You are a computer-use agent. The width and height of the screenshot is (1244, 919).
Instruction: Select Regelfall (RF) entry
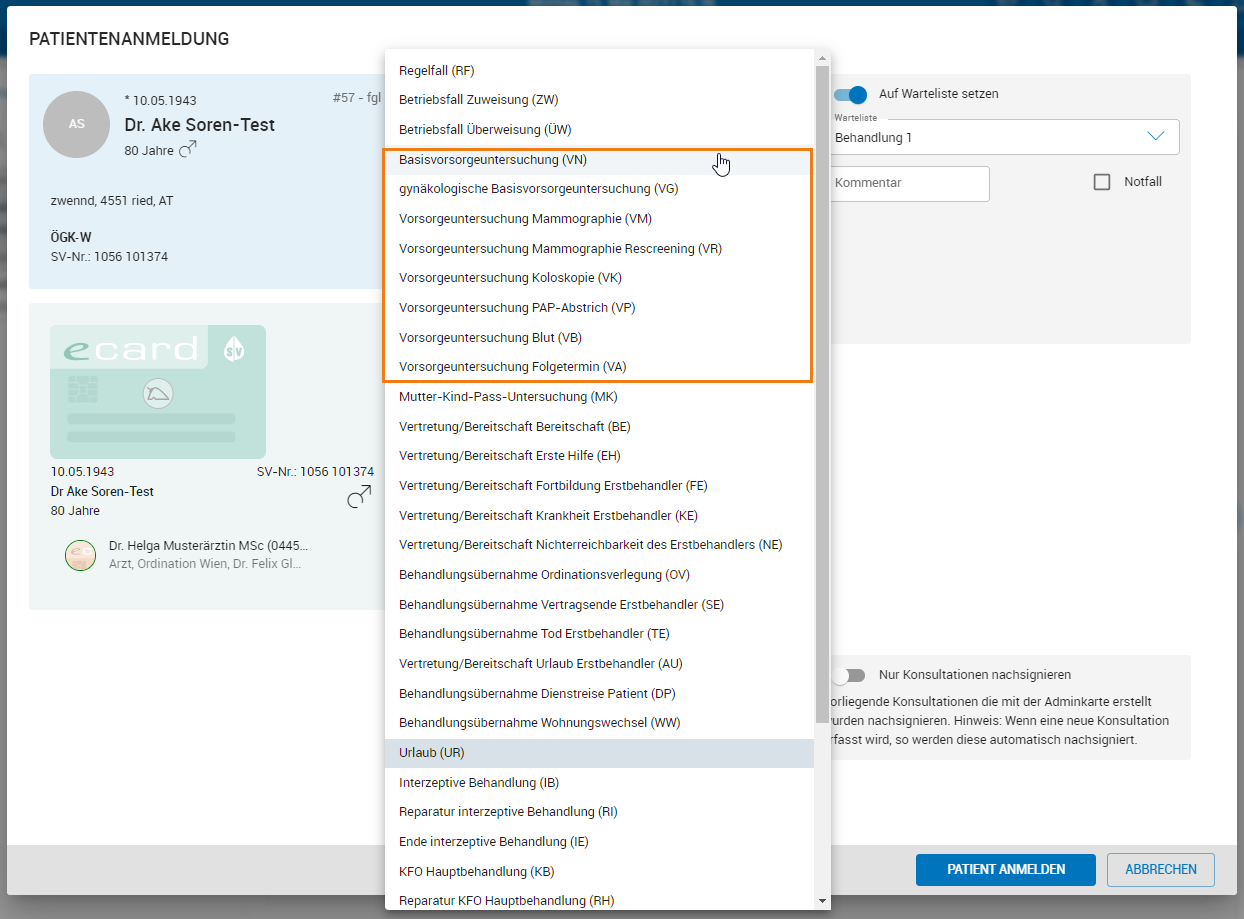[x=436, y=71]
